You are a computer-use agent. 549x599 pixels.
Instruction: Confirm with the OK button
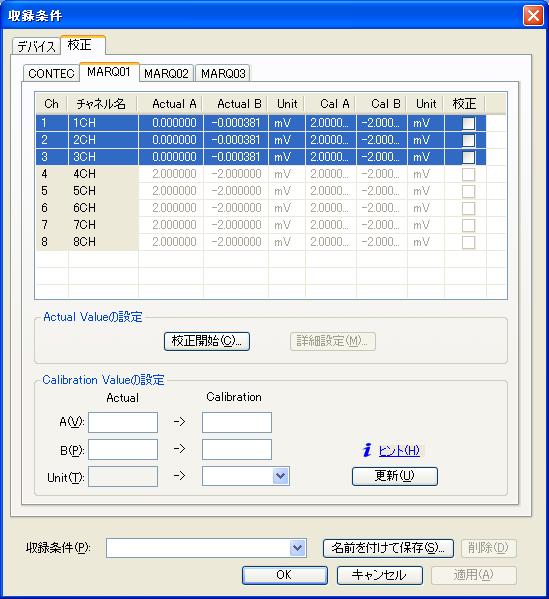[x=285, y=575]
